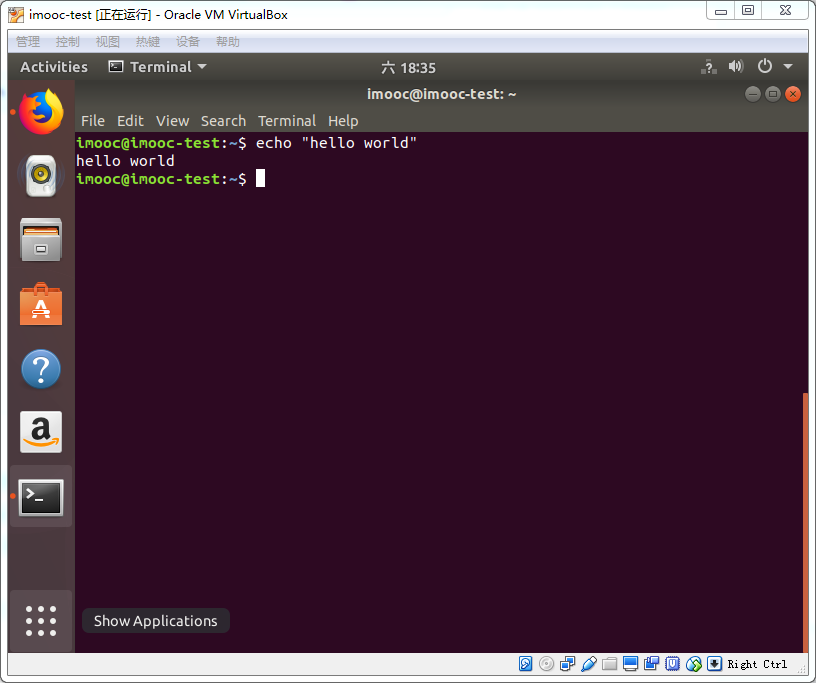Click the volume speaker icon in top bar

point(736,66)
